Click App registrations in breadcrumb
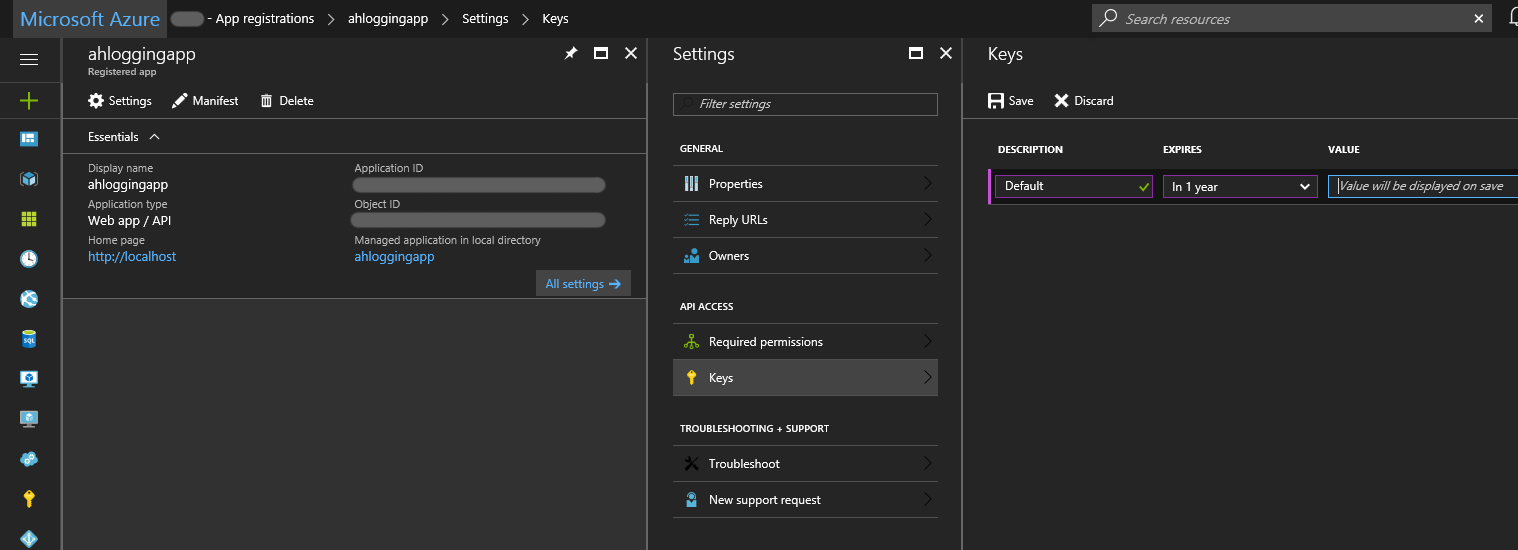This screenshot has width=1518, height=550. (x=265, y=18)
